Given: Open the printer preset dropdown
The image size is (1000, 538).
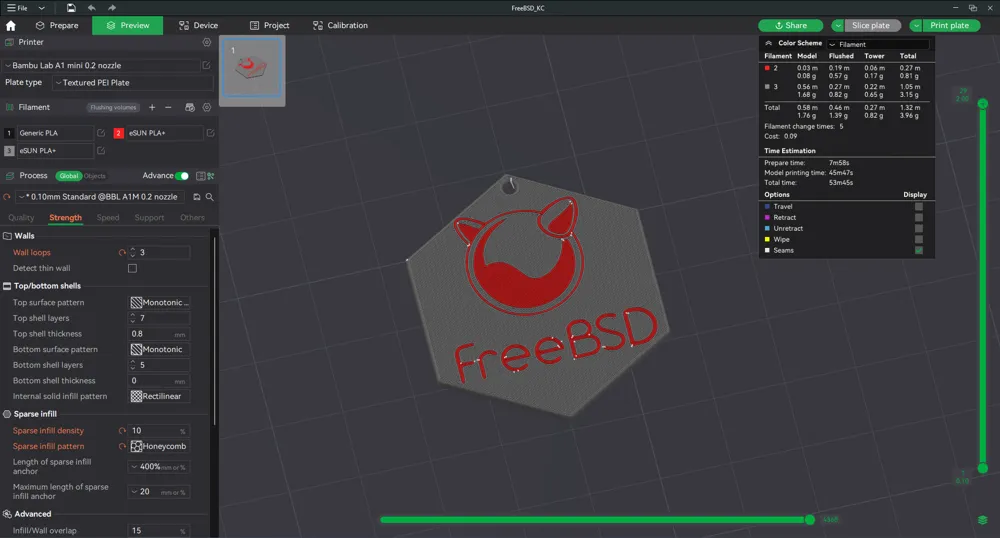Looking at the screenshot, I should [101, 65].
